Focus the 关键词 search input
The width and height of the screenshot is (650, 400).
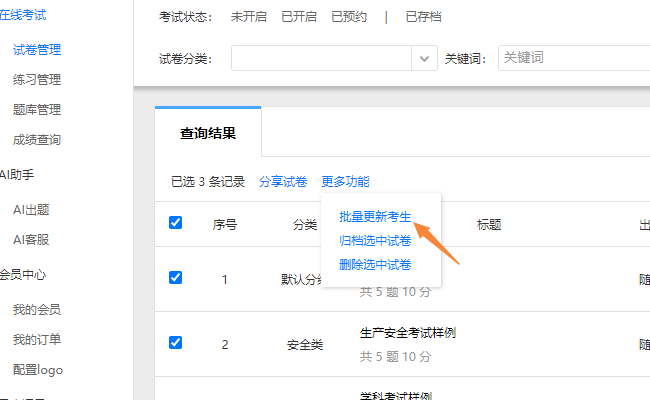(574, 58)
